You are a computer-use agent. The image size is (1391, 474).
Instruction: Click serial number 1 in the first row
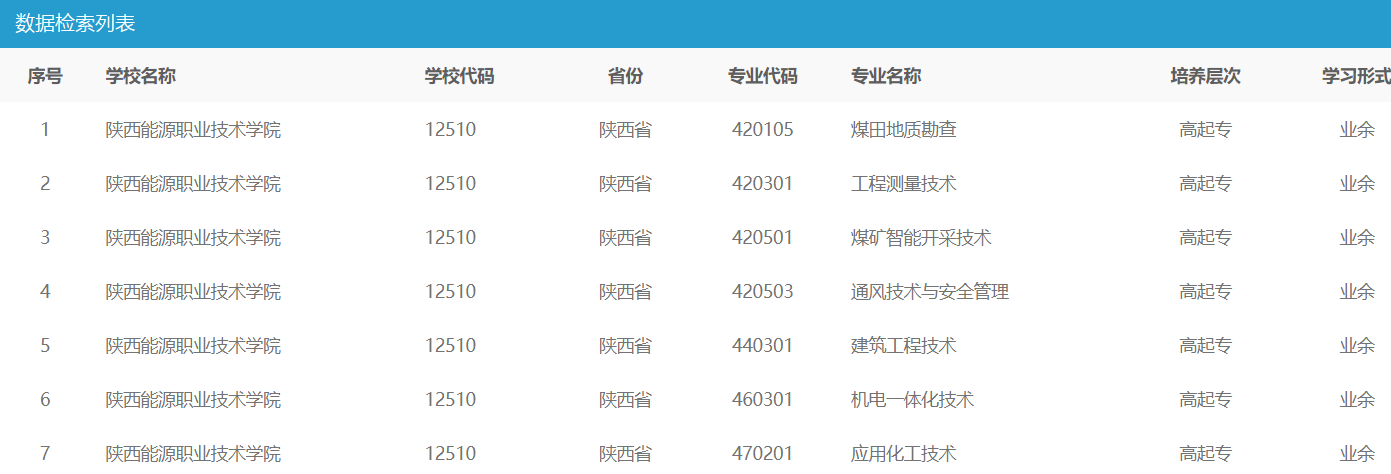[45, 130]
